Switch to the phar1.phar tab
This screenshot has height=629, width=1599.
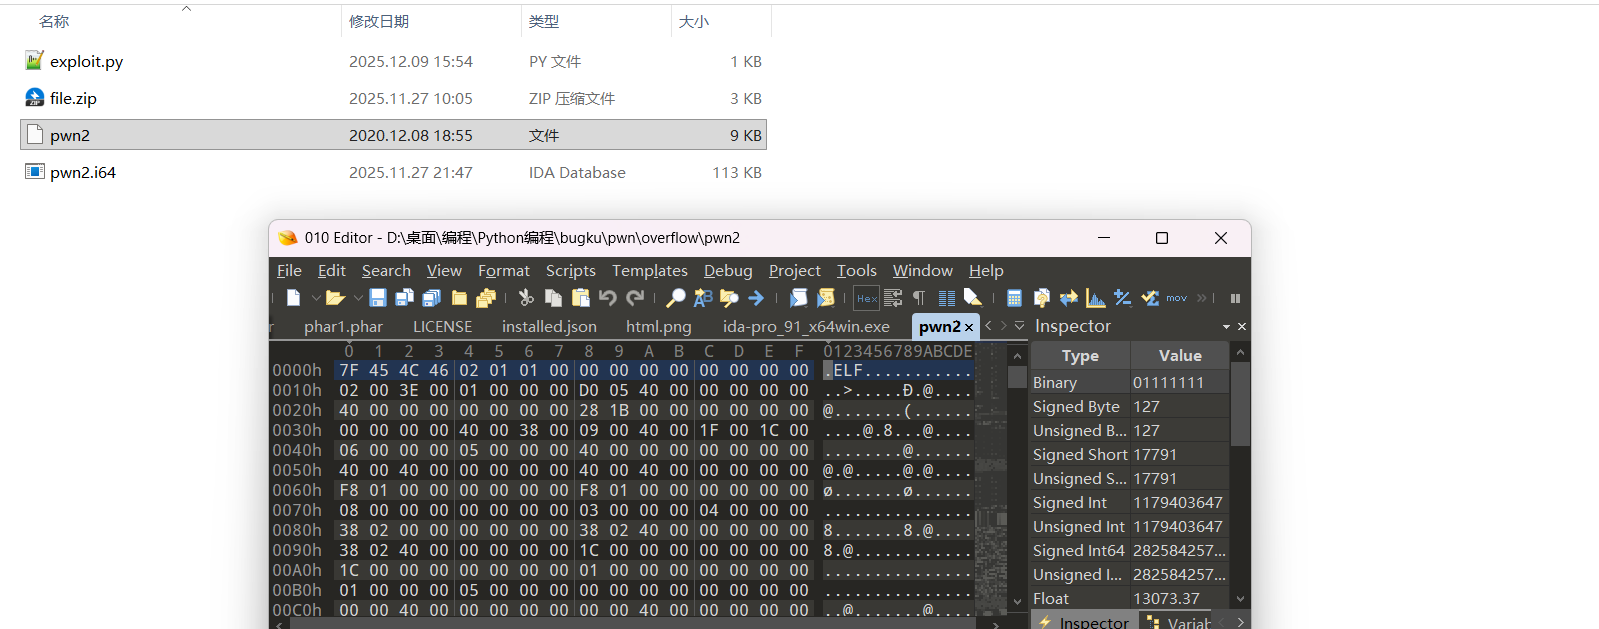(343, 327)
